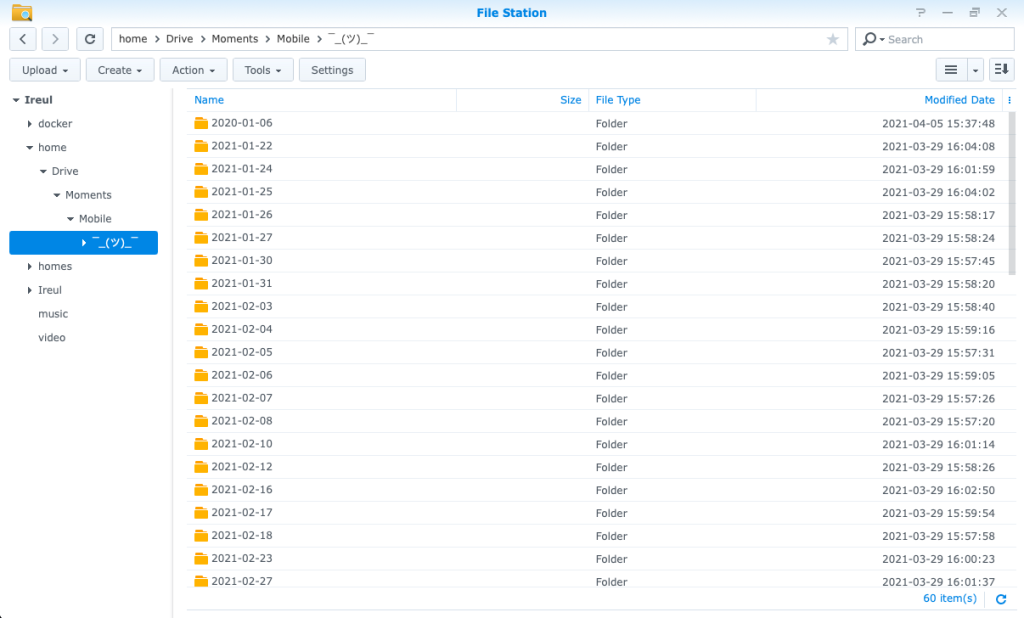The height and width of the screenshot is (618, 1024).
Task: Expand the docker folder in tree
Action: pos(29,124)
